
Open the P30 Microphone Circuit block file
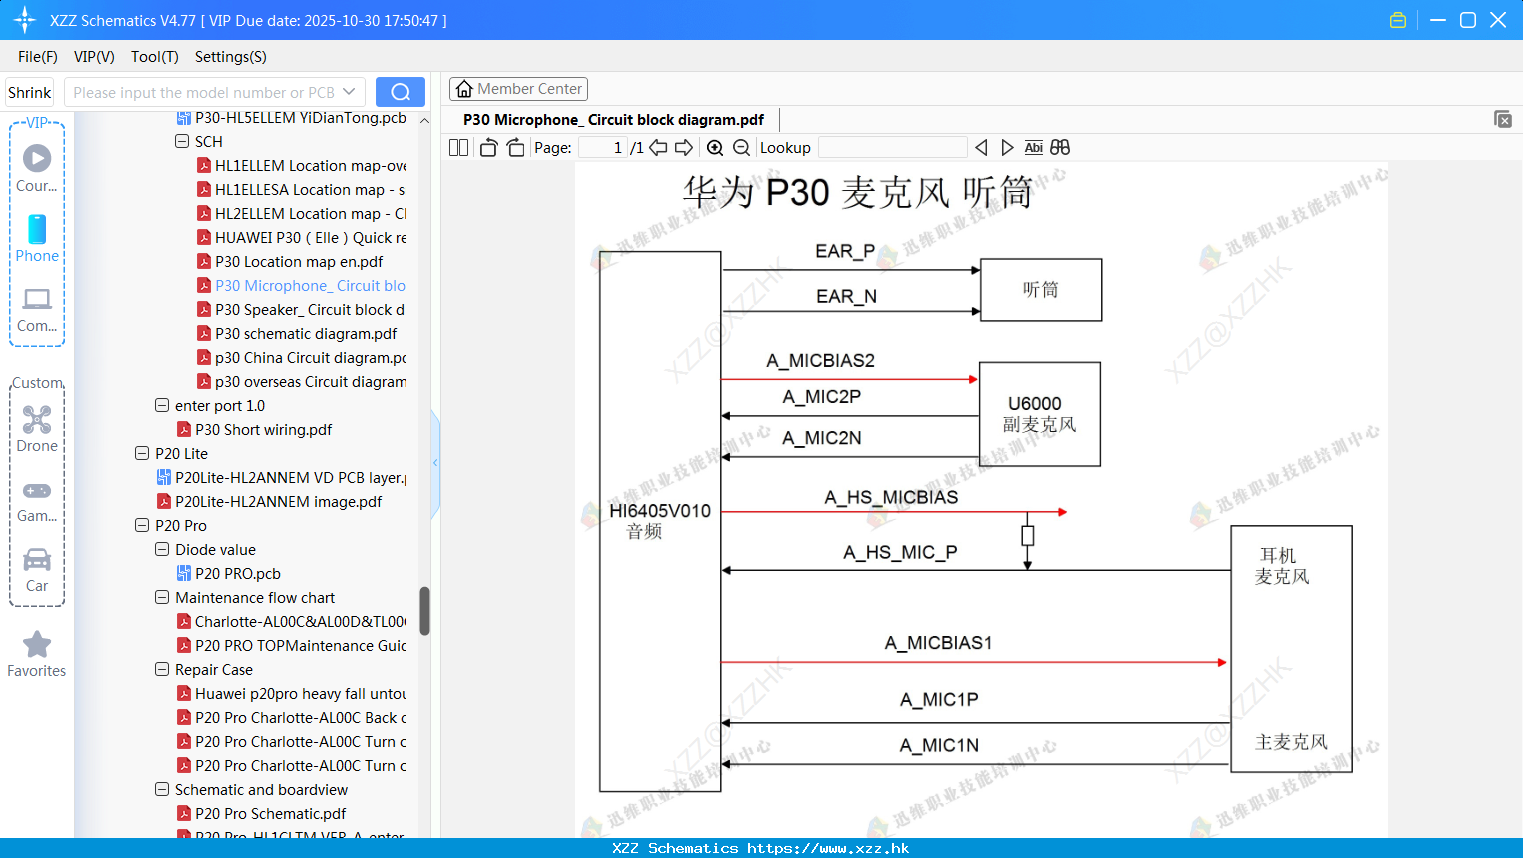click(x=300, y=286)
